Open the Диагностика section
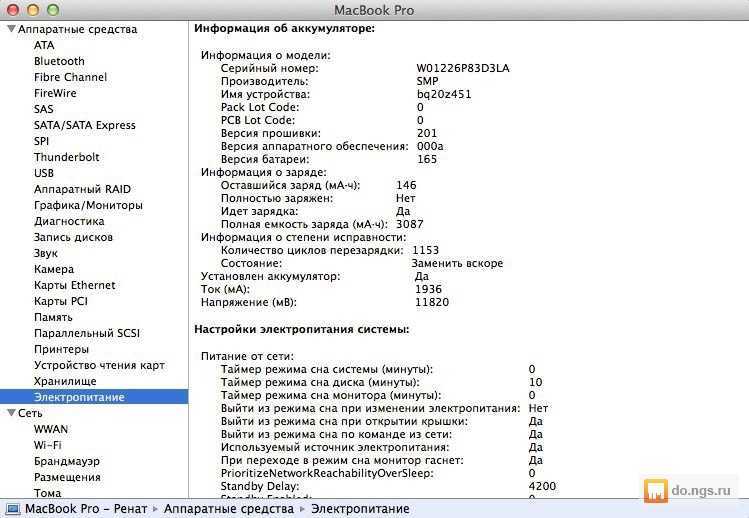Viewport: 749px width, 518px height. 69,221
